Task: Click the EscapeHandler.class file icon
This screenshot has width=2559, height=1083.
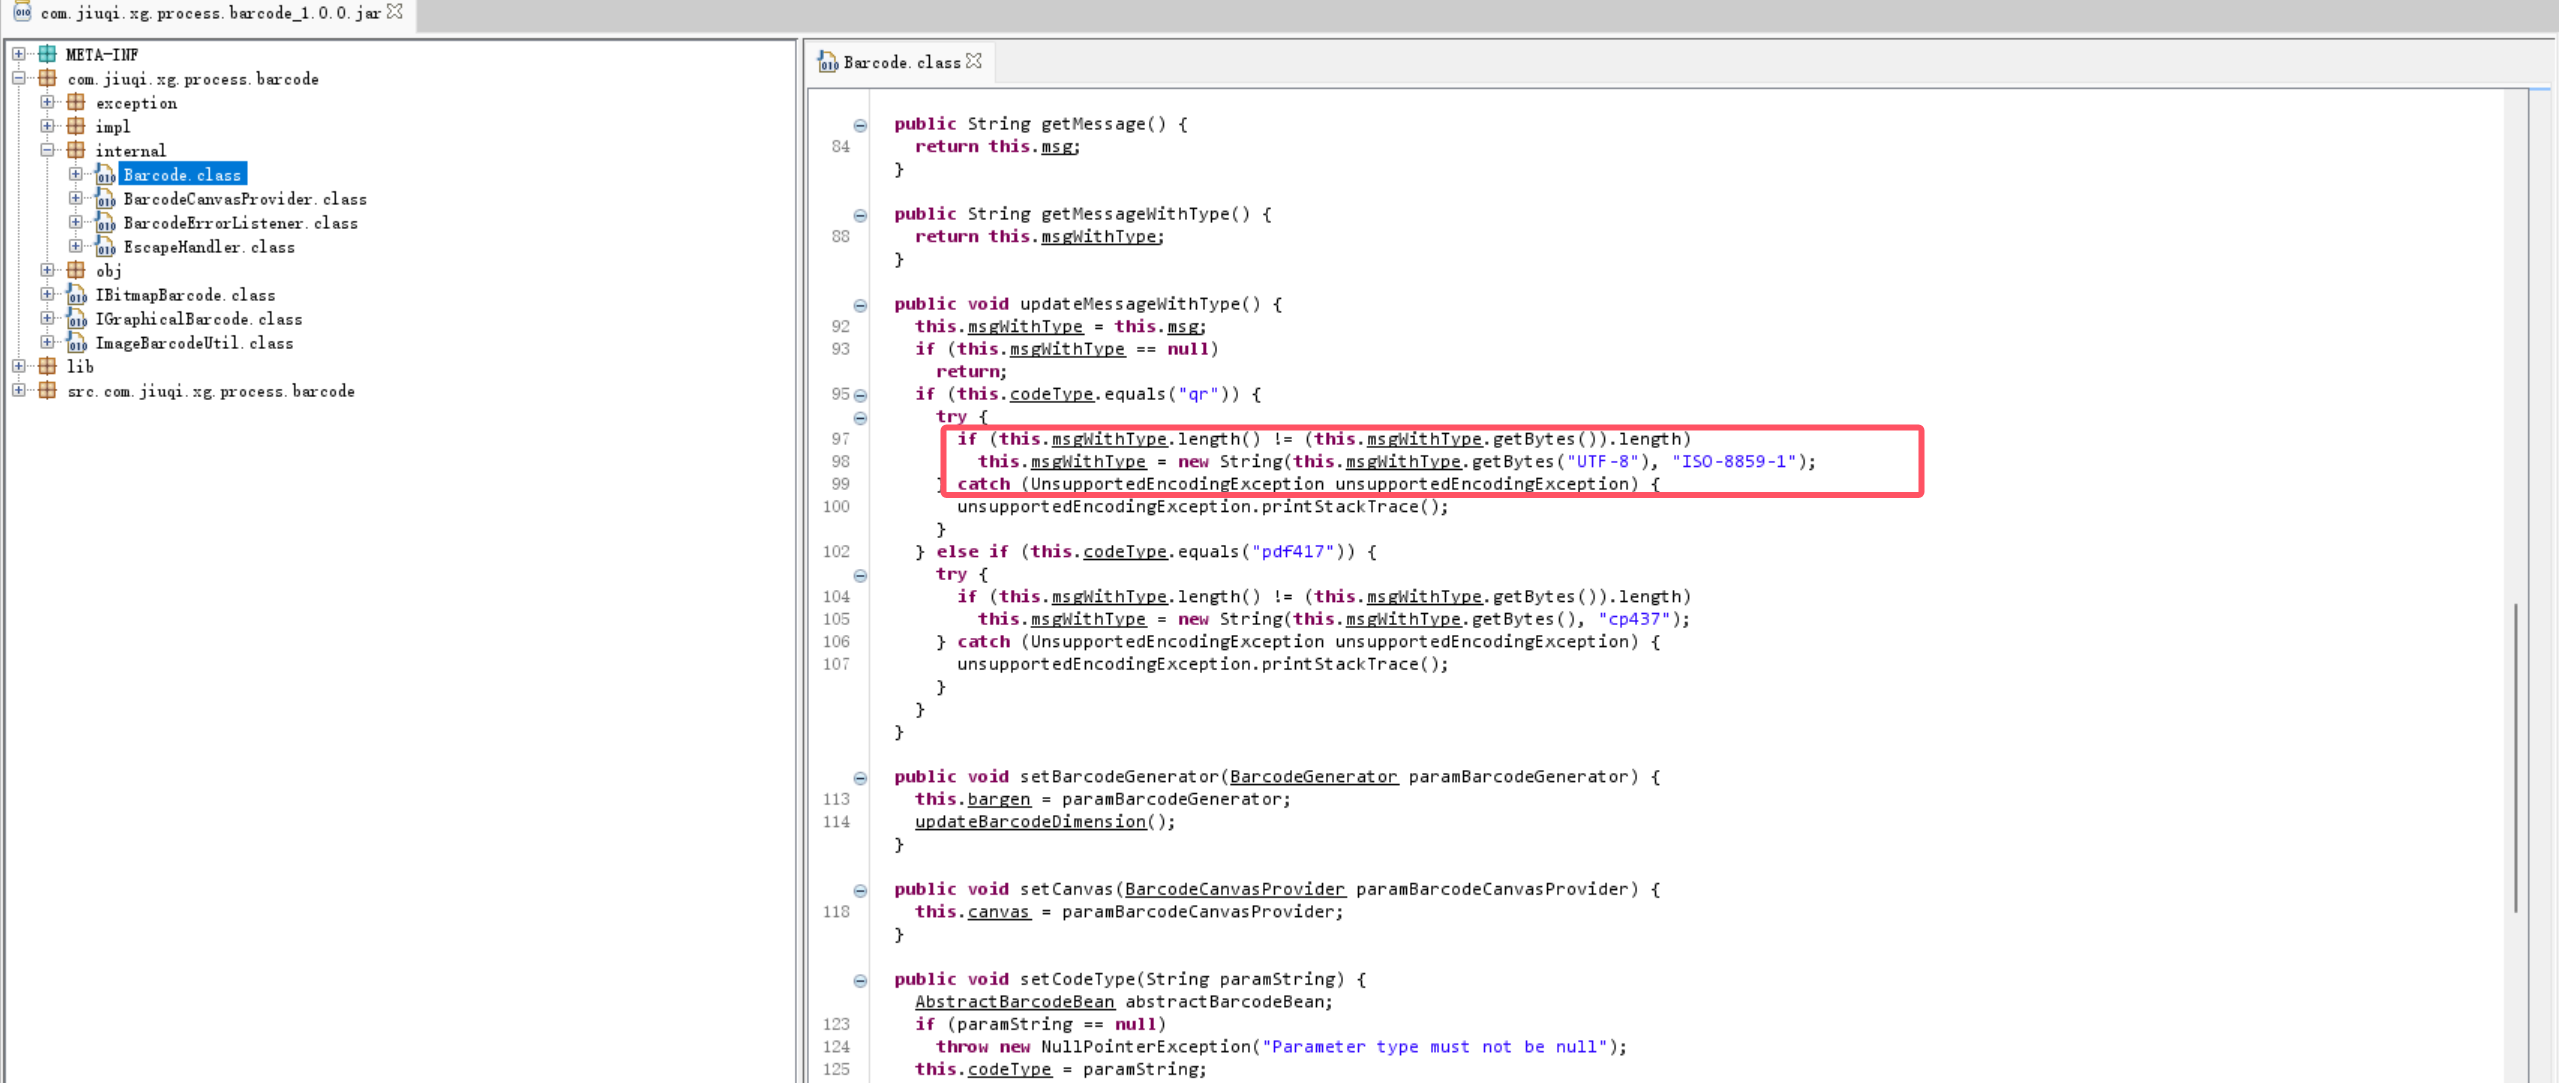Action: point(105,246)
